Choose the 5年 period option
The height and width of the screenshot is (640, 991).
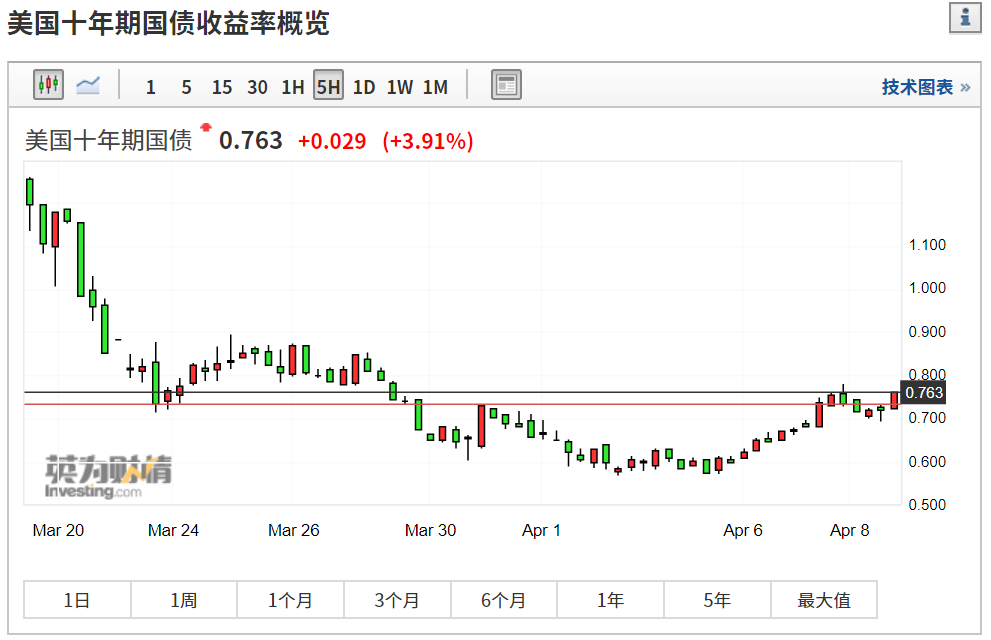pos(716,599)
